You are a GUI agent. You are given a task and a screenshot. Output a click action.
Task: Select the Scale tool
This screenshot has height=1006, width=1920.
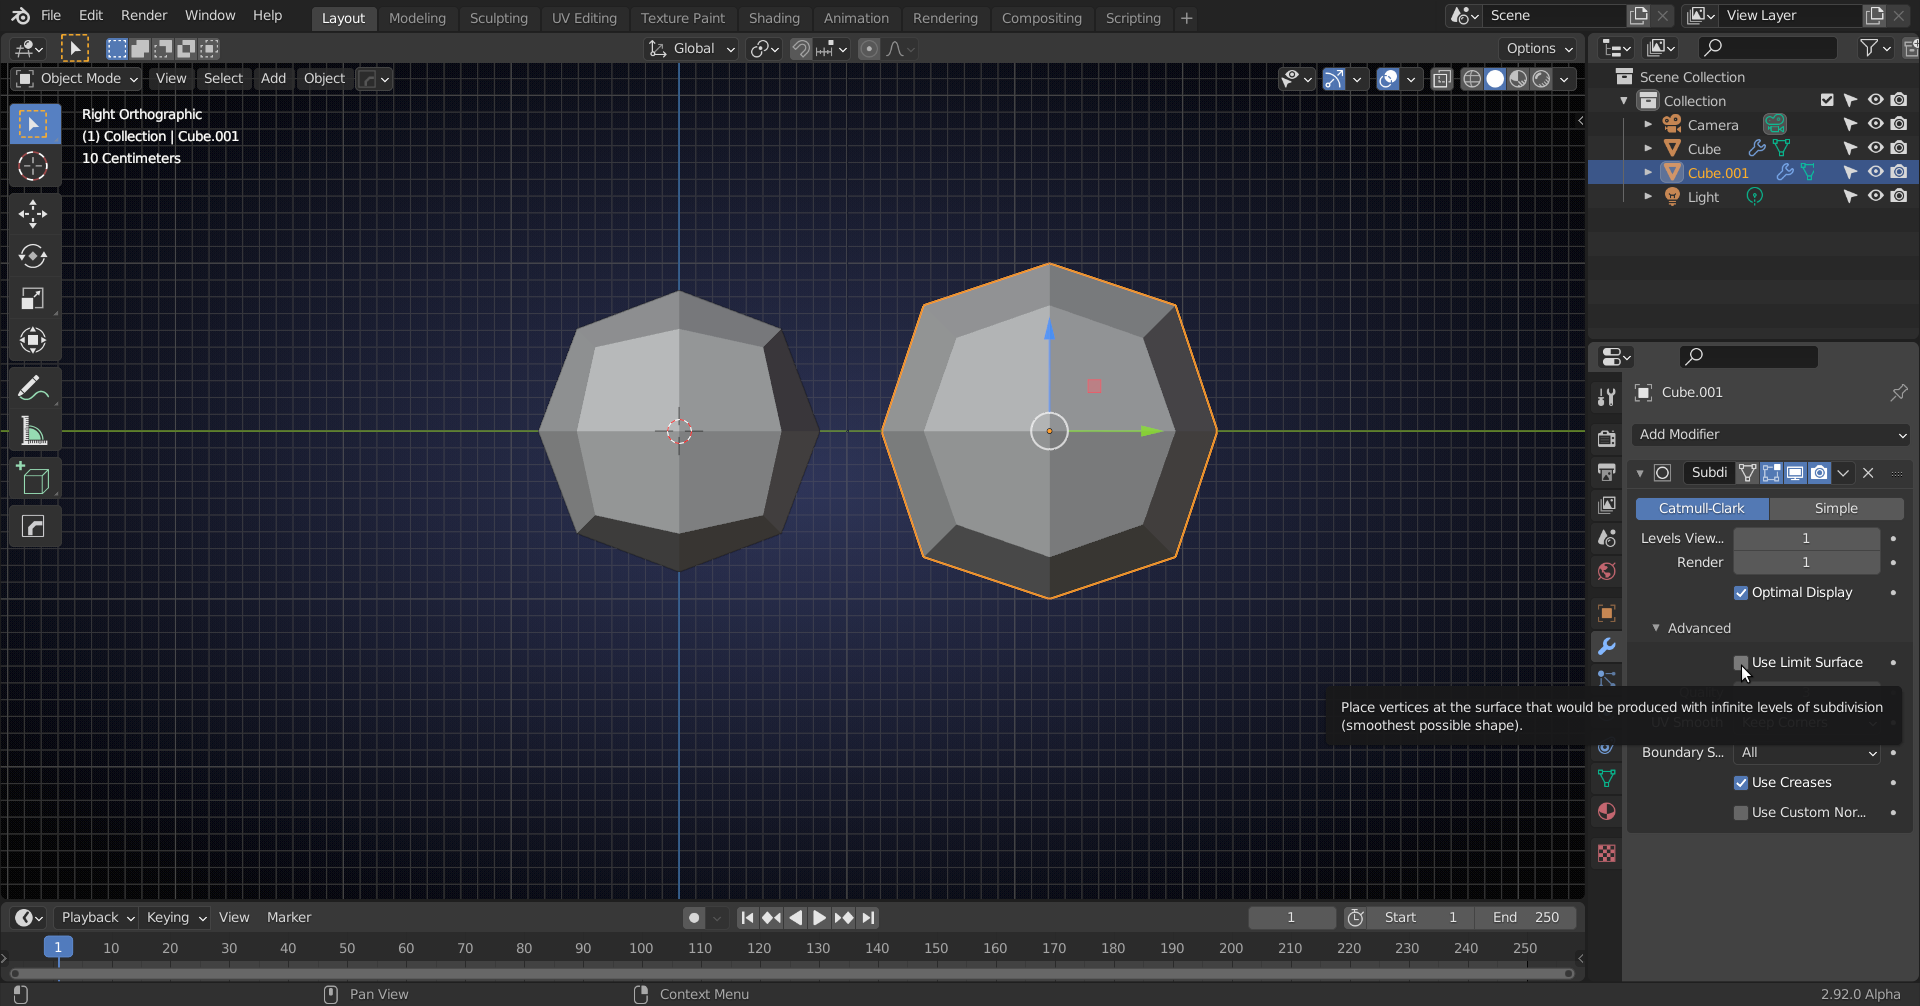(33, 298)
